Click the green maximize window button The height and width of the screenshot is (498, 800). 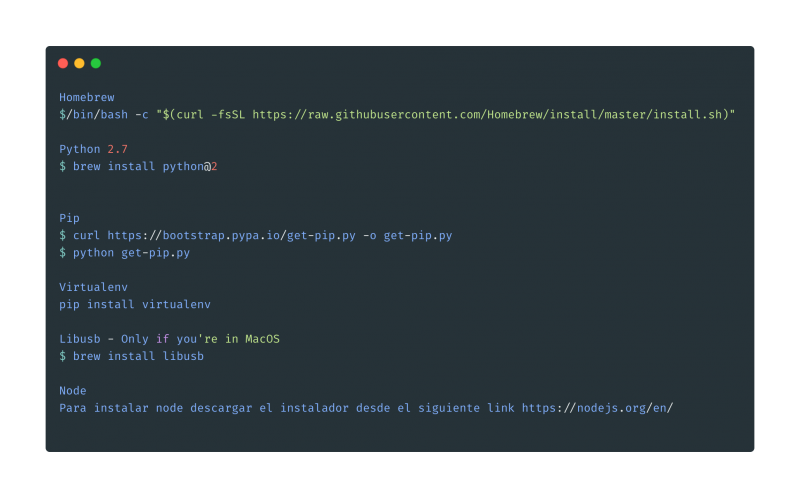[x=96, y=63]
